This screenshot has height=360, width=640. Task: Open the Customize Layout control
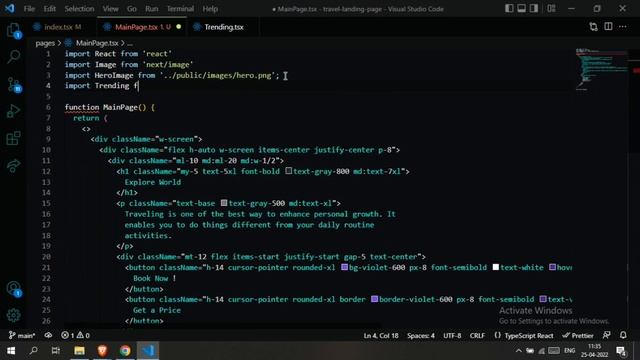[551, 8]
